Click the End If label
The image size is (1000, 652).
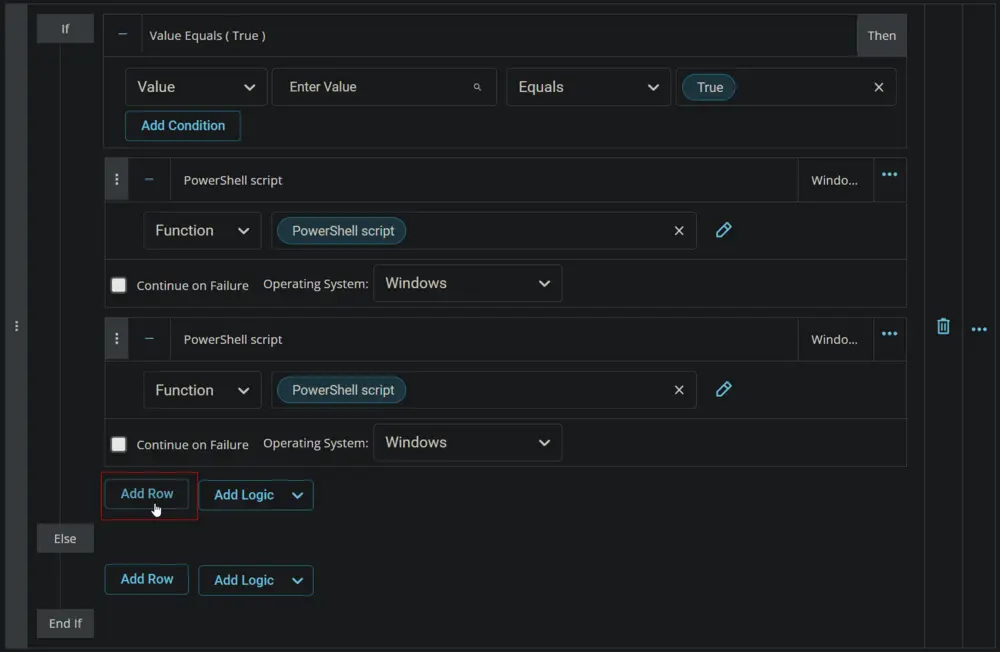[65, 623]
